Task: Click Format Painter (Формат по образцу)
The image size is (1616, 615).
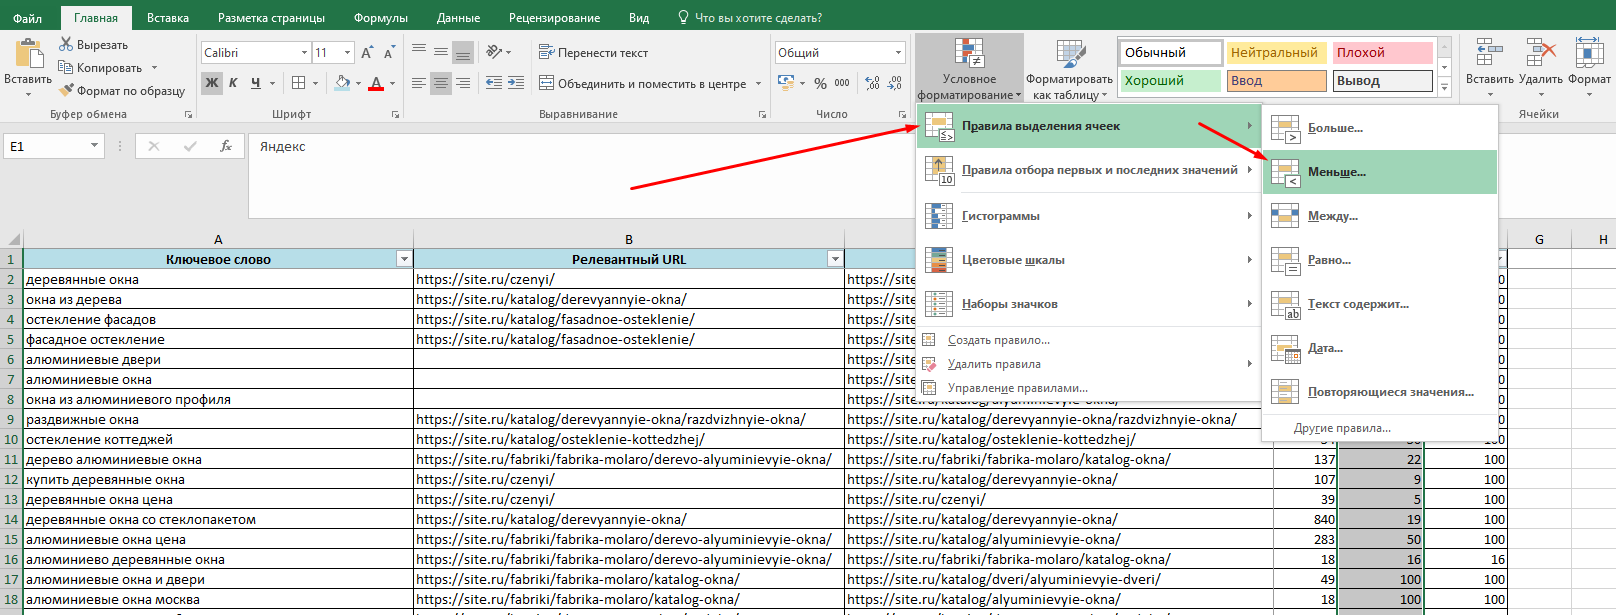Action: coord(122,90)
